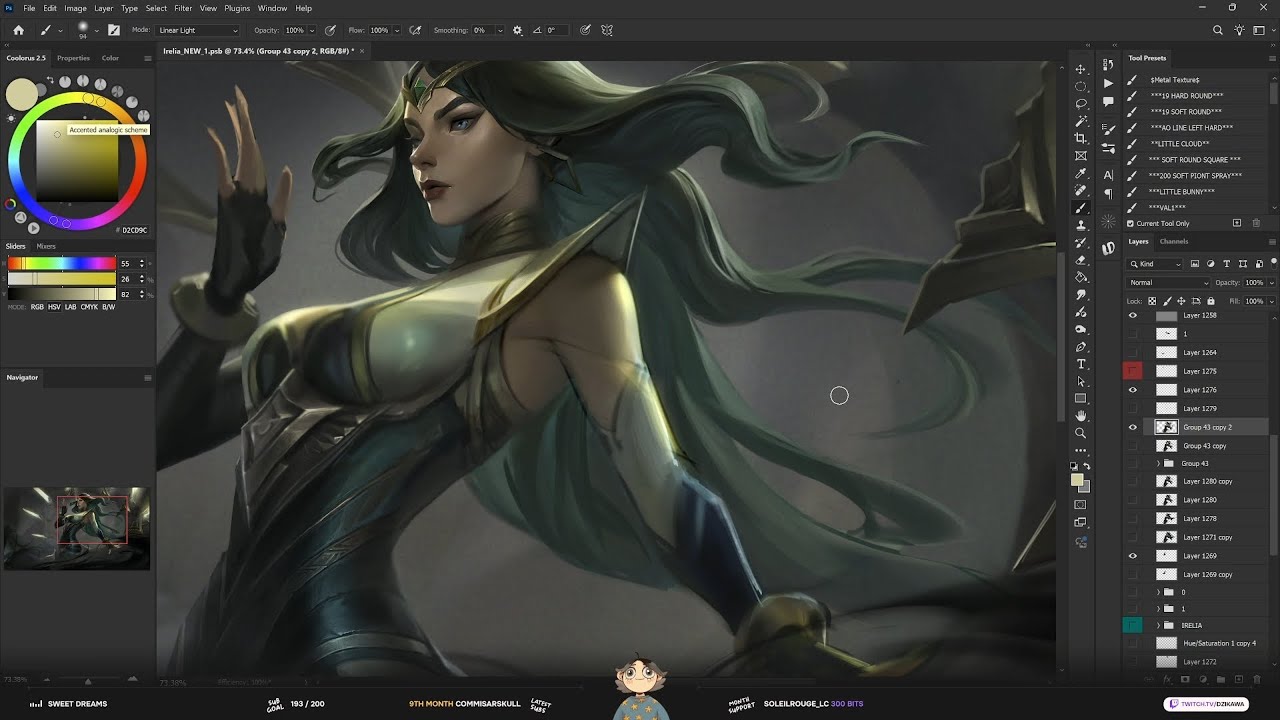Select the Pen tool
1280x720 pixels.
pyautogui.click(x=1080, y=347)
